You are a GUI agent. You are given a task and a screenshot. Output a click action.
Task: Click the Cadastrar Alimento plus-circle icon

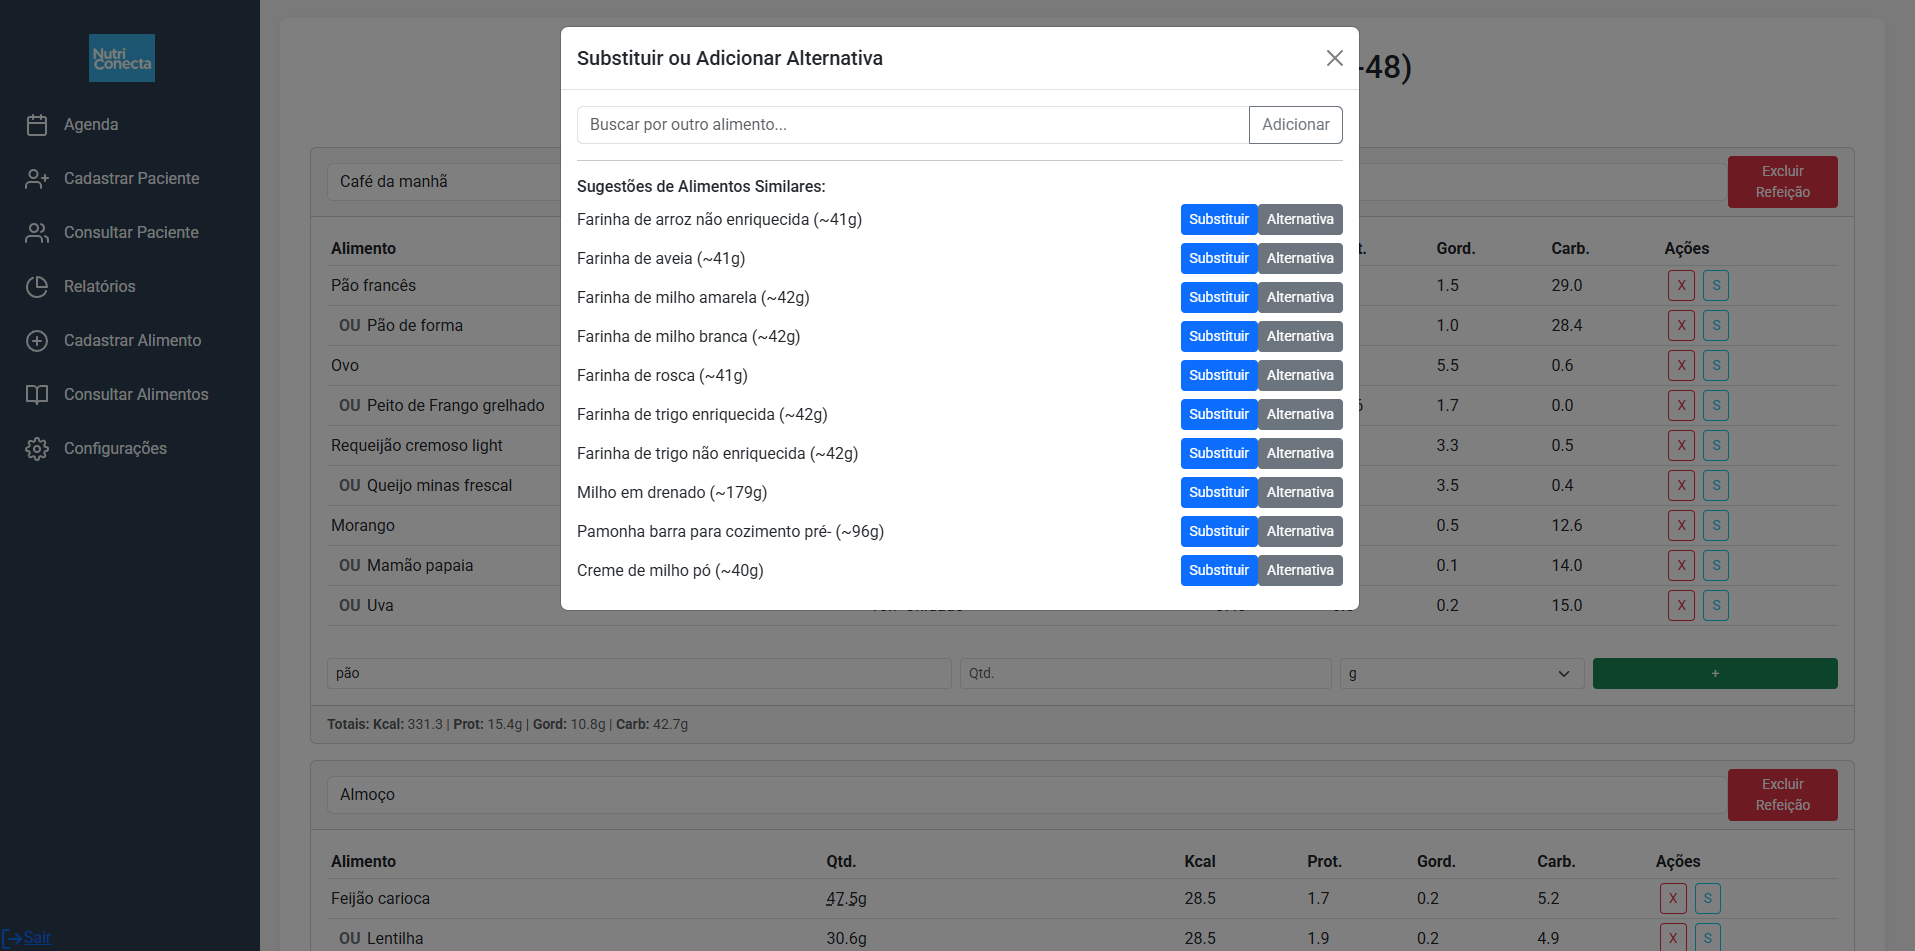tap(37, 341)
